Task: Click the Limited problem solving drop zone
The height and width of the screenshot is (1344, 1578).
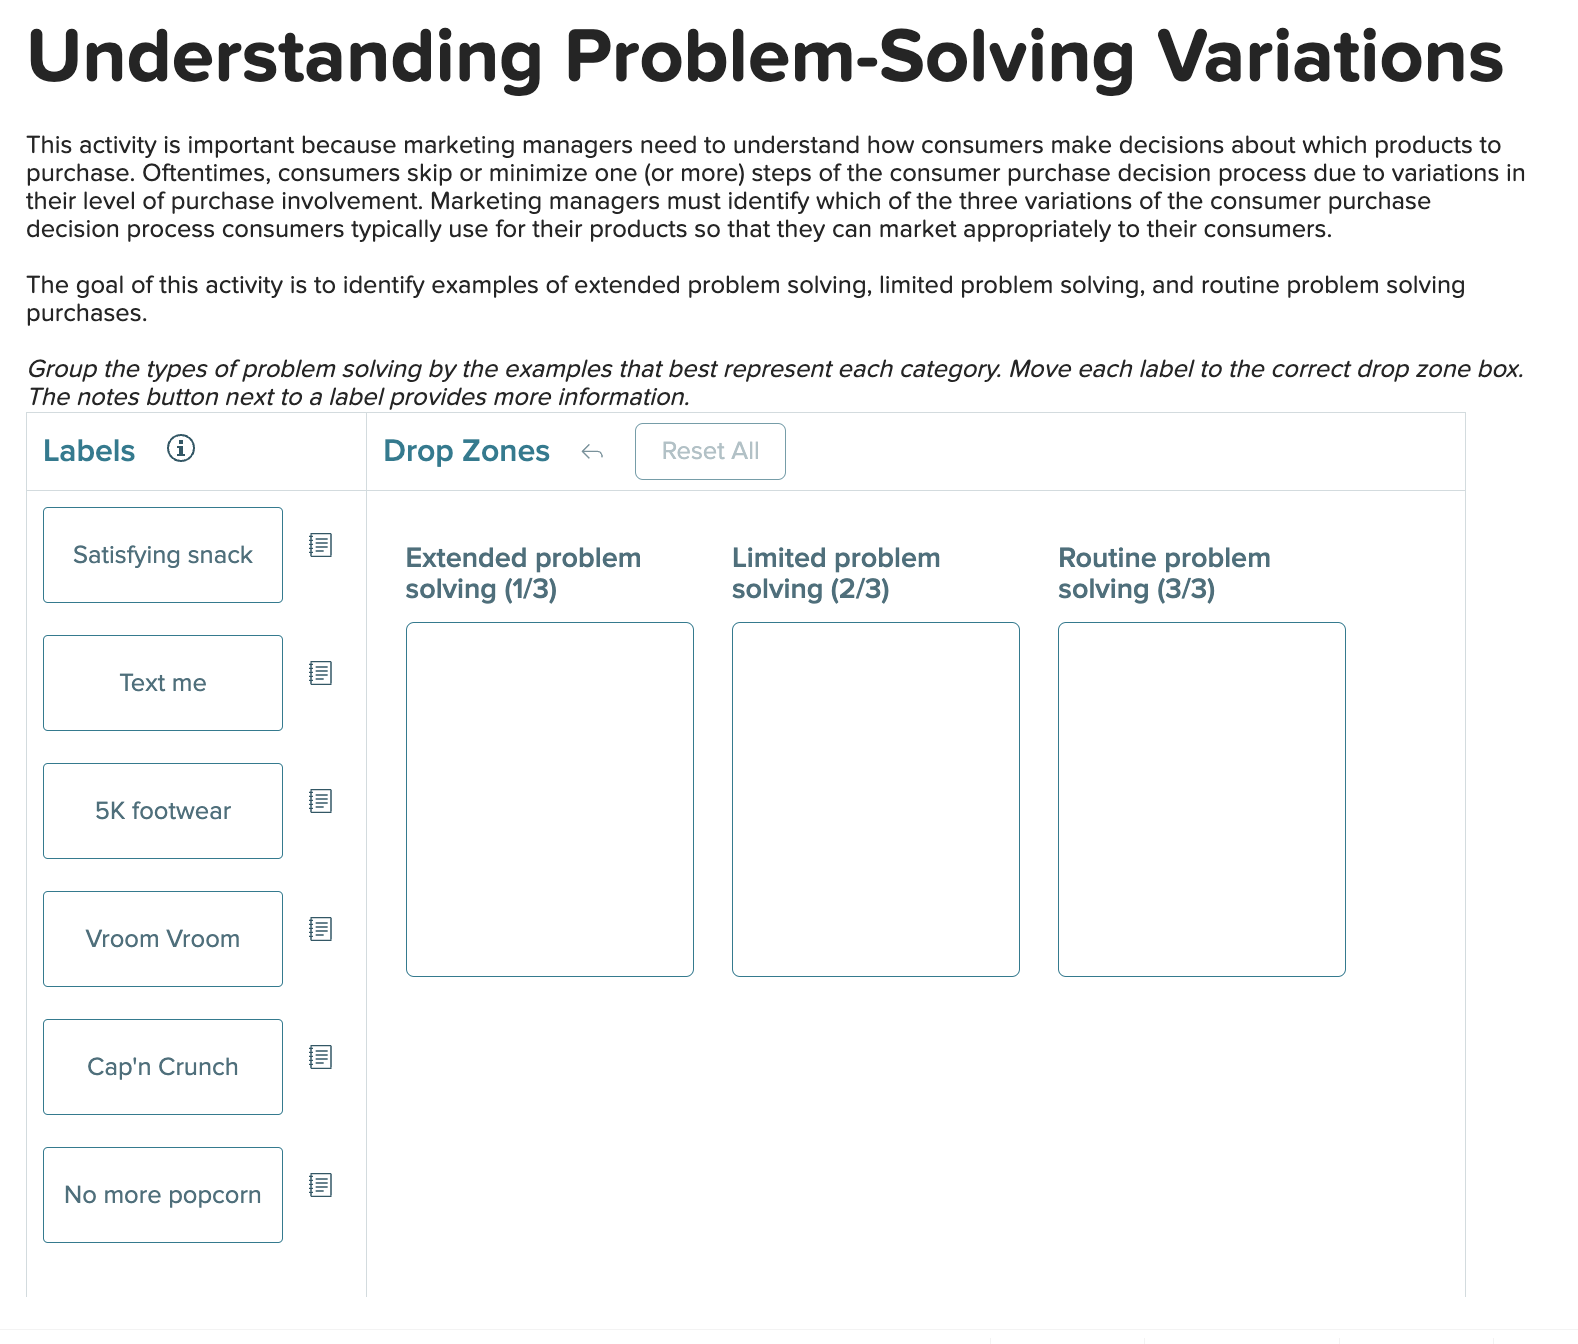Action: tap(875, 798)
